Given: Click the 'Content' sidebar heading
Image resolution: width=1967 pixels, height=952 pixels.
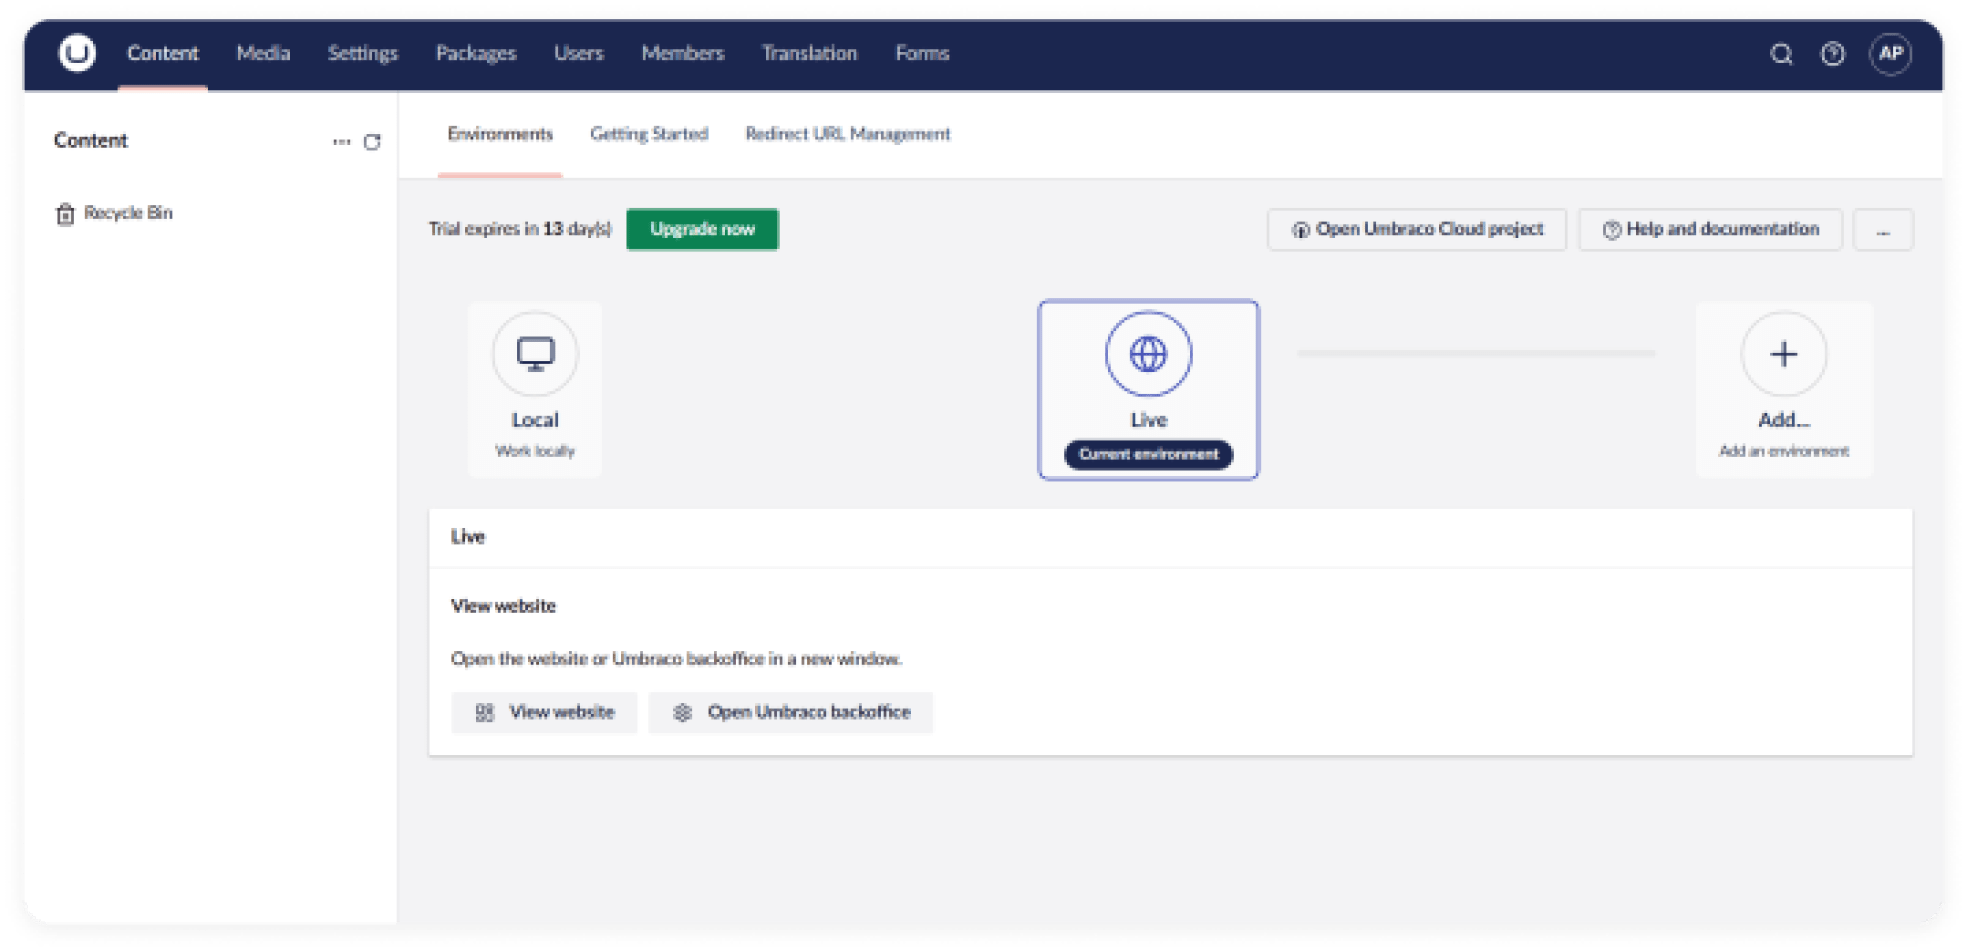Looking at the screenshot, I should (x=91, y=141).
